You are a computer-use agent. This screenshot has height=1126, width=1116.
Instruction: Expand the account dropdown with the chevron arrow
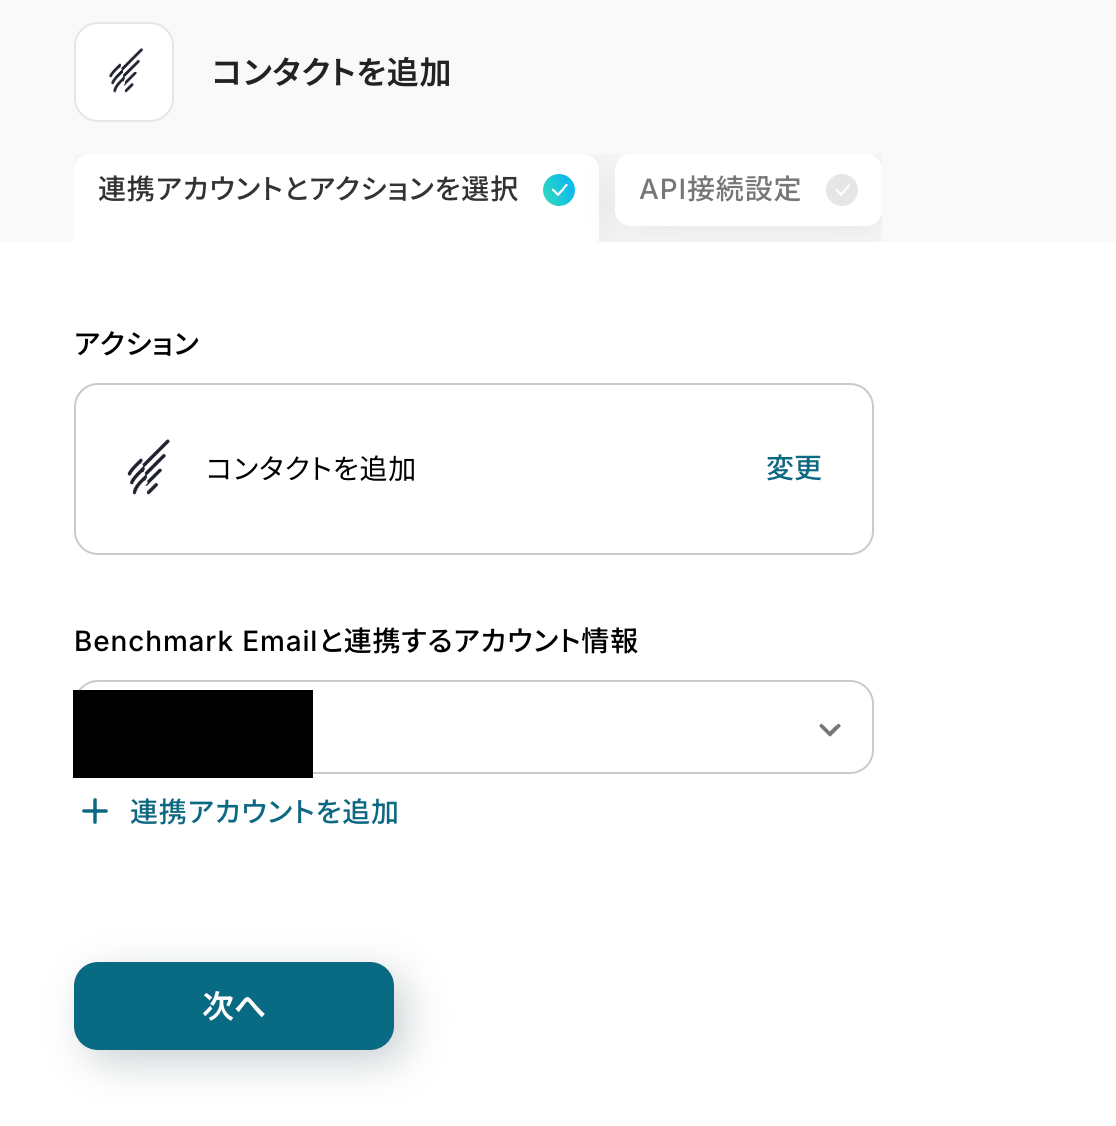(829, 729)
